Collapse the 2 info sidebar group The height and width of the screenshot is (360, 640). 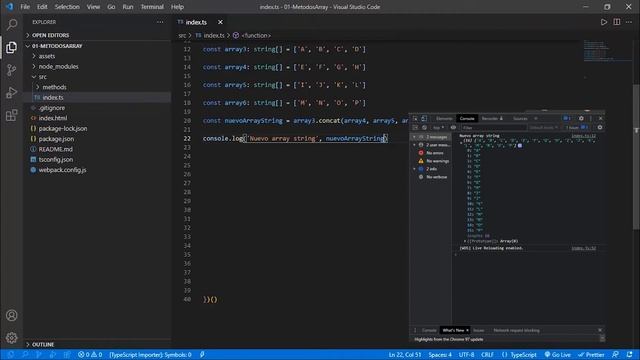point(414,169)
